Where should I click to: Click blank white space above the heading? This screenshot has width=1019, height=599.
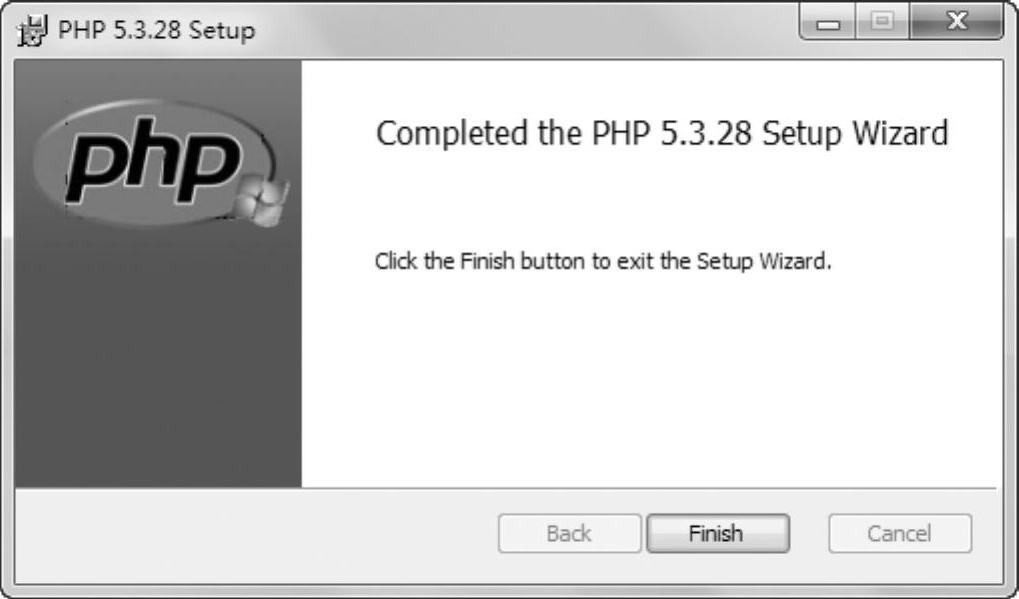tap(650, 85)
